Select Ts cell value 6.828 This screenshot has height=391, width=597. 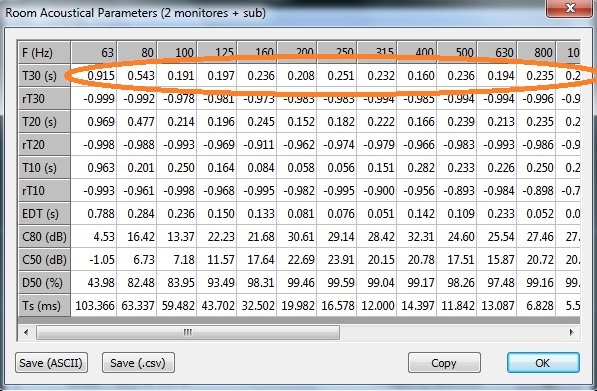[537, 305]
